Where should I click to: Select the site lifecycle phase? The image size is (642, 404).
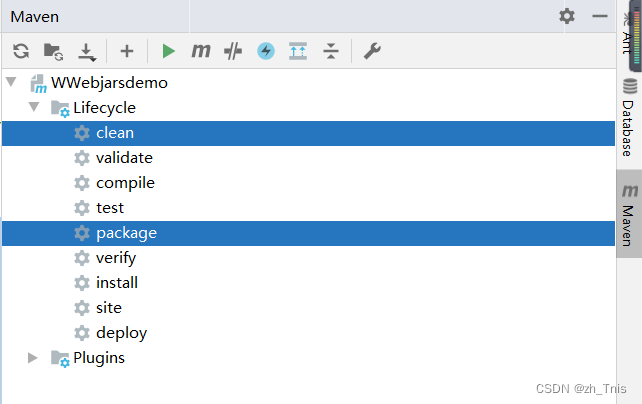pos(308,308)
